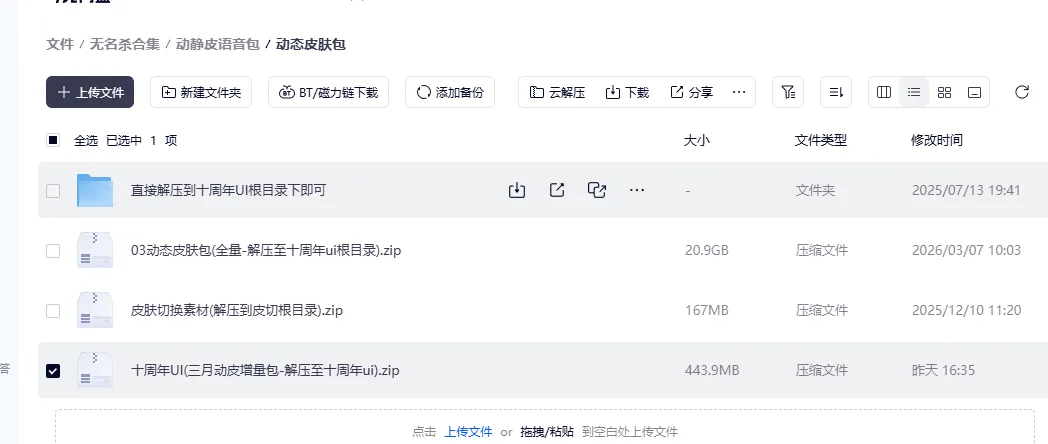1048x444 pixels.
Task: Click the 上传文件 button
Action: (x=90, y=92)
